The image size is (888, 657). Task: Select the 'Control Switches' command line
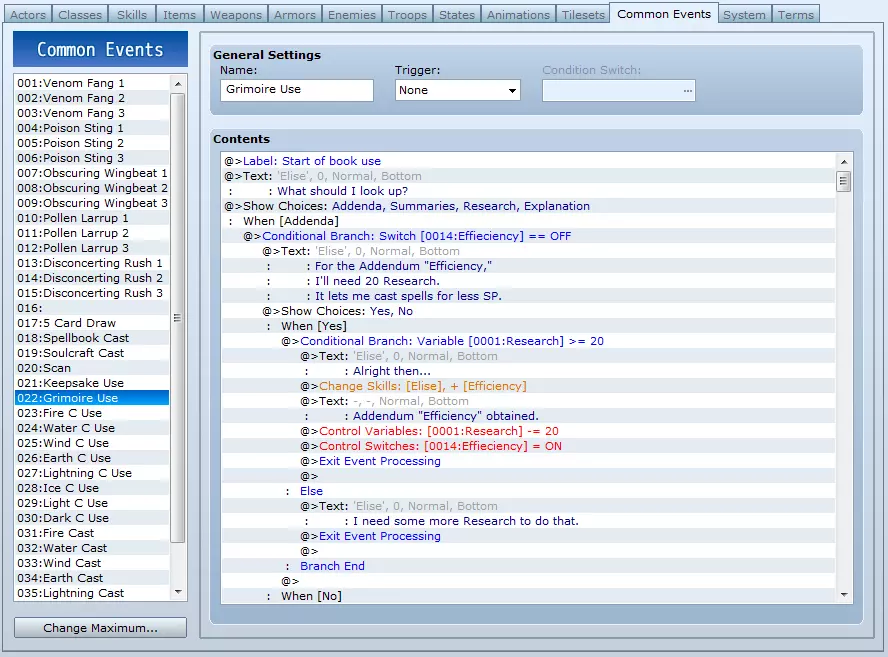(440, 446)
